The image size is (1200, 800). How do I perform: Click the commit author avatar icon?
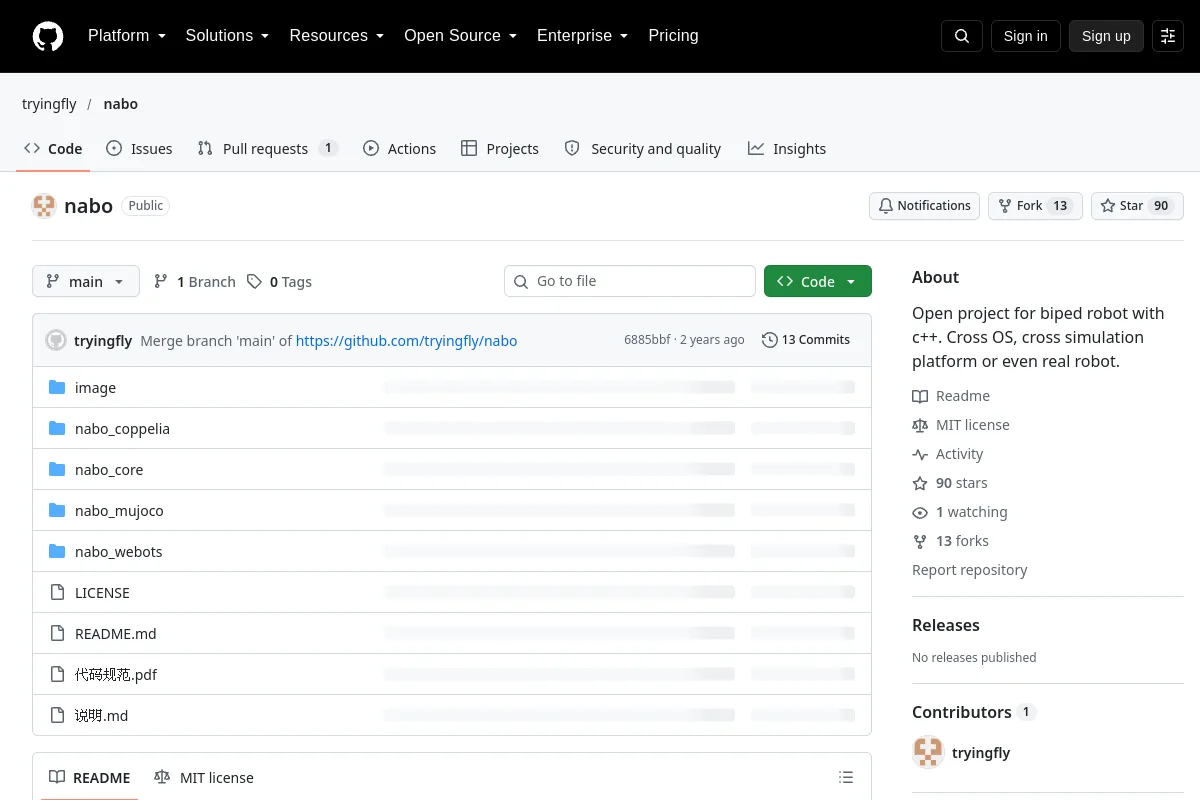click(56, 340)
